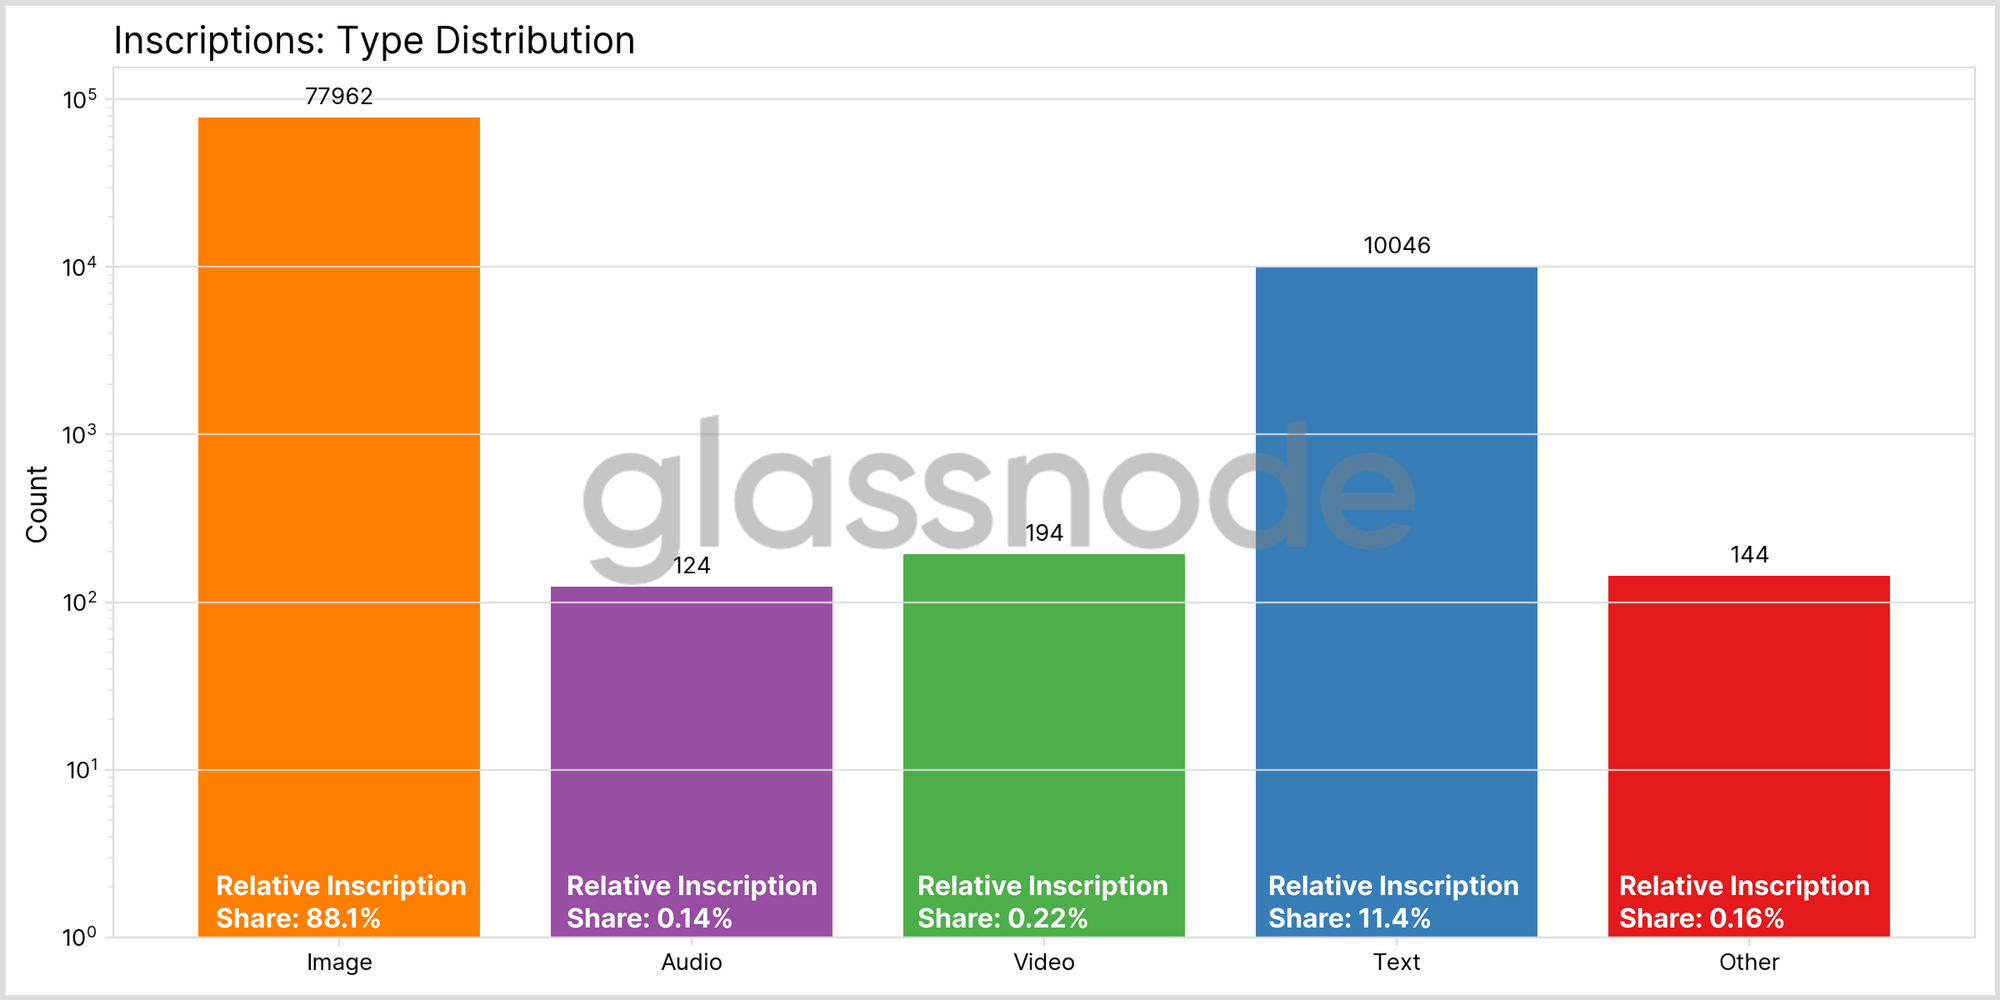Select the 77962 value label
This screenshot has width=2000, height=1000.
click(x=339, y=96)
